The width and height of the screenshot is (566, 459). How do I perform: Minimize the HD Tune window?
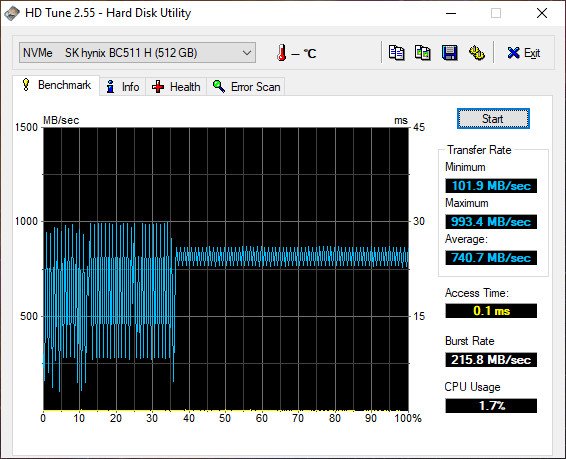(451, 13)
